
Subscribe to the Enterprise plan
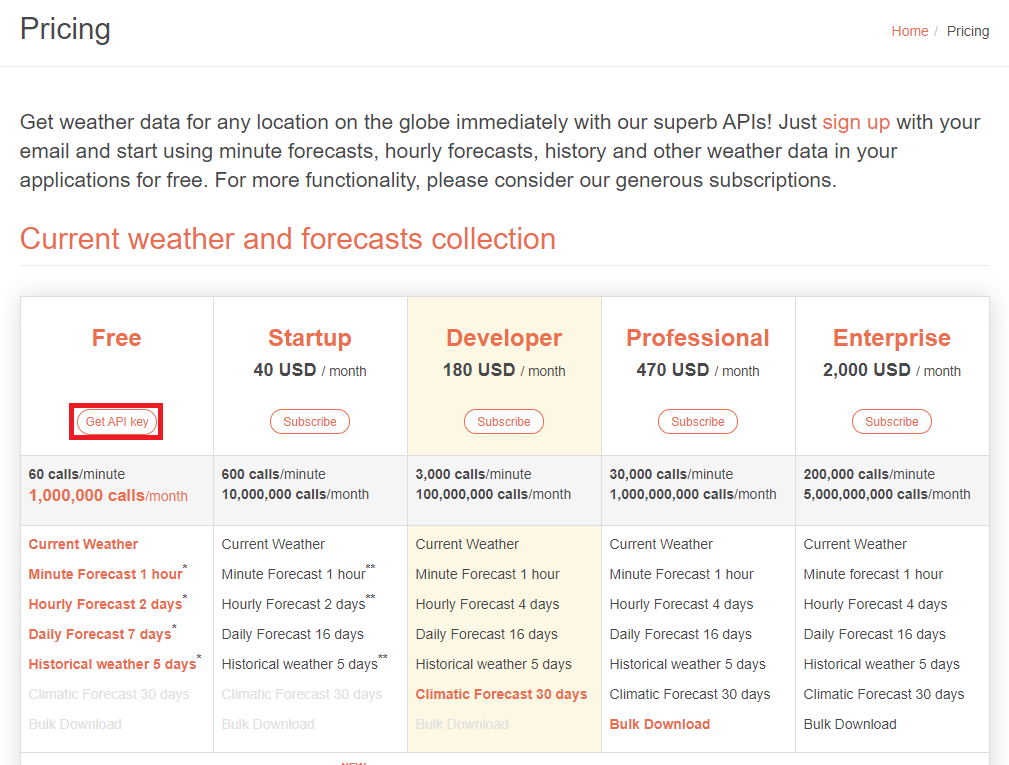coord(891,421)
